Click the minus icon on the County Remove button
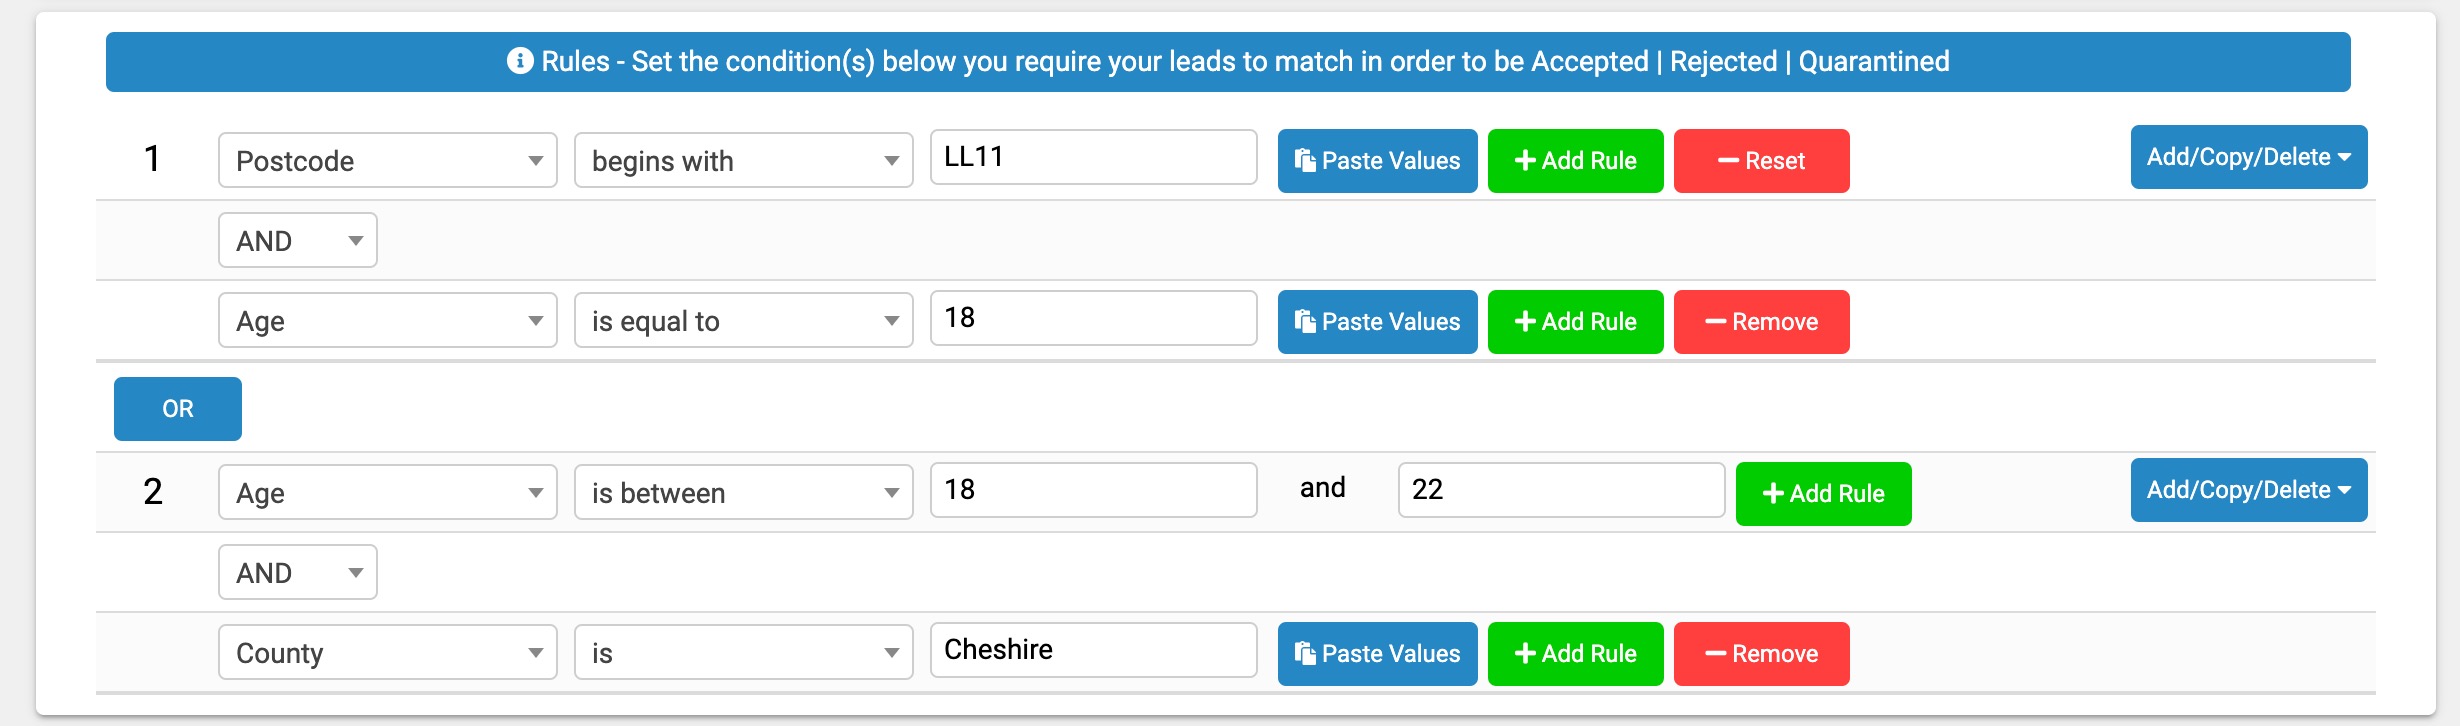This screenshot has width=2460, height=726. click(x=1715, y=653)
